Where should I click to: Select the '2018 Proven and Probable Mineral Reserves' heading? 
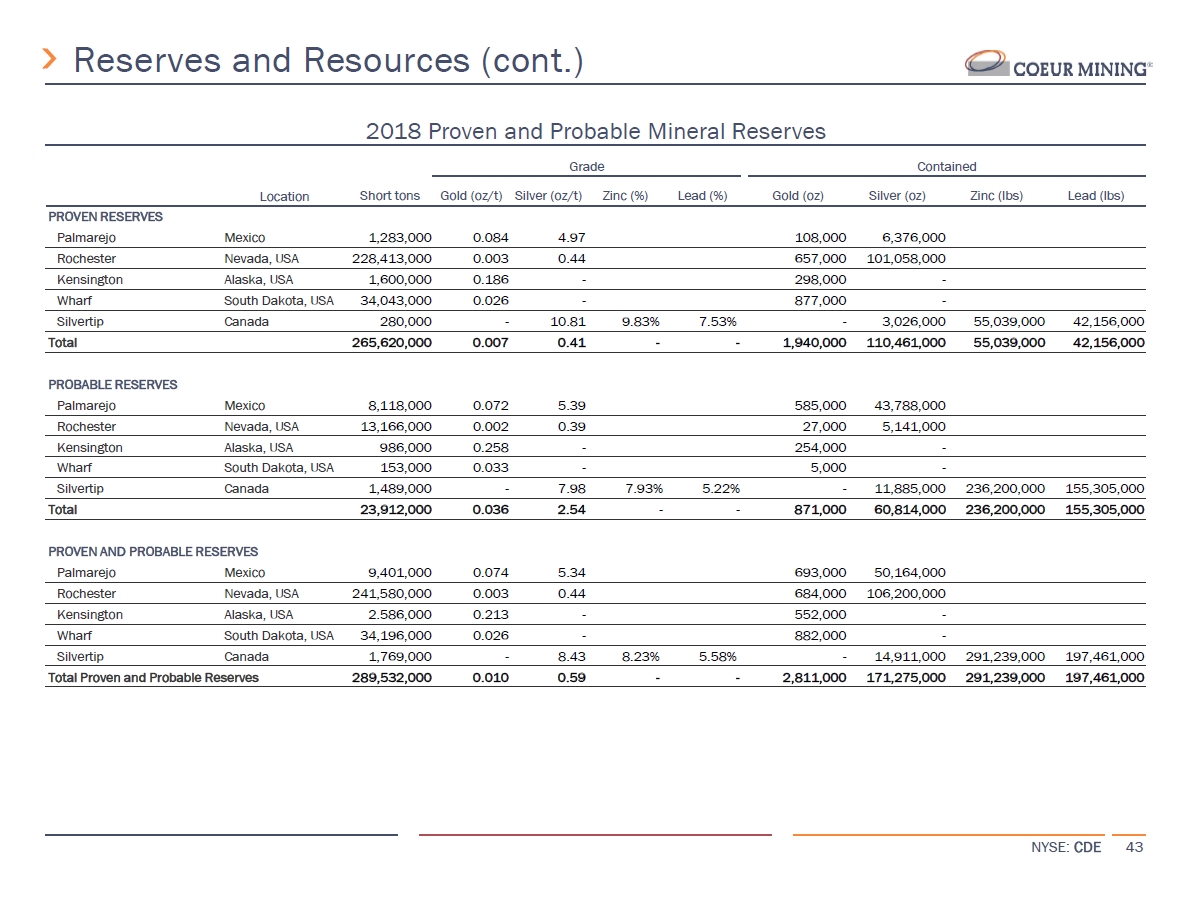pos(595,131)
